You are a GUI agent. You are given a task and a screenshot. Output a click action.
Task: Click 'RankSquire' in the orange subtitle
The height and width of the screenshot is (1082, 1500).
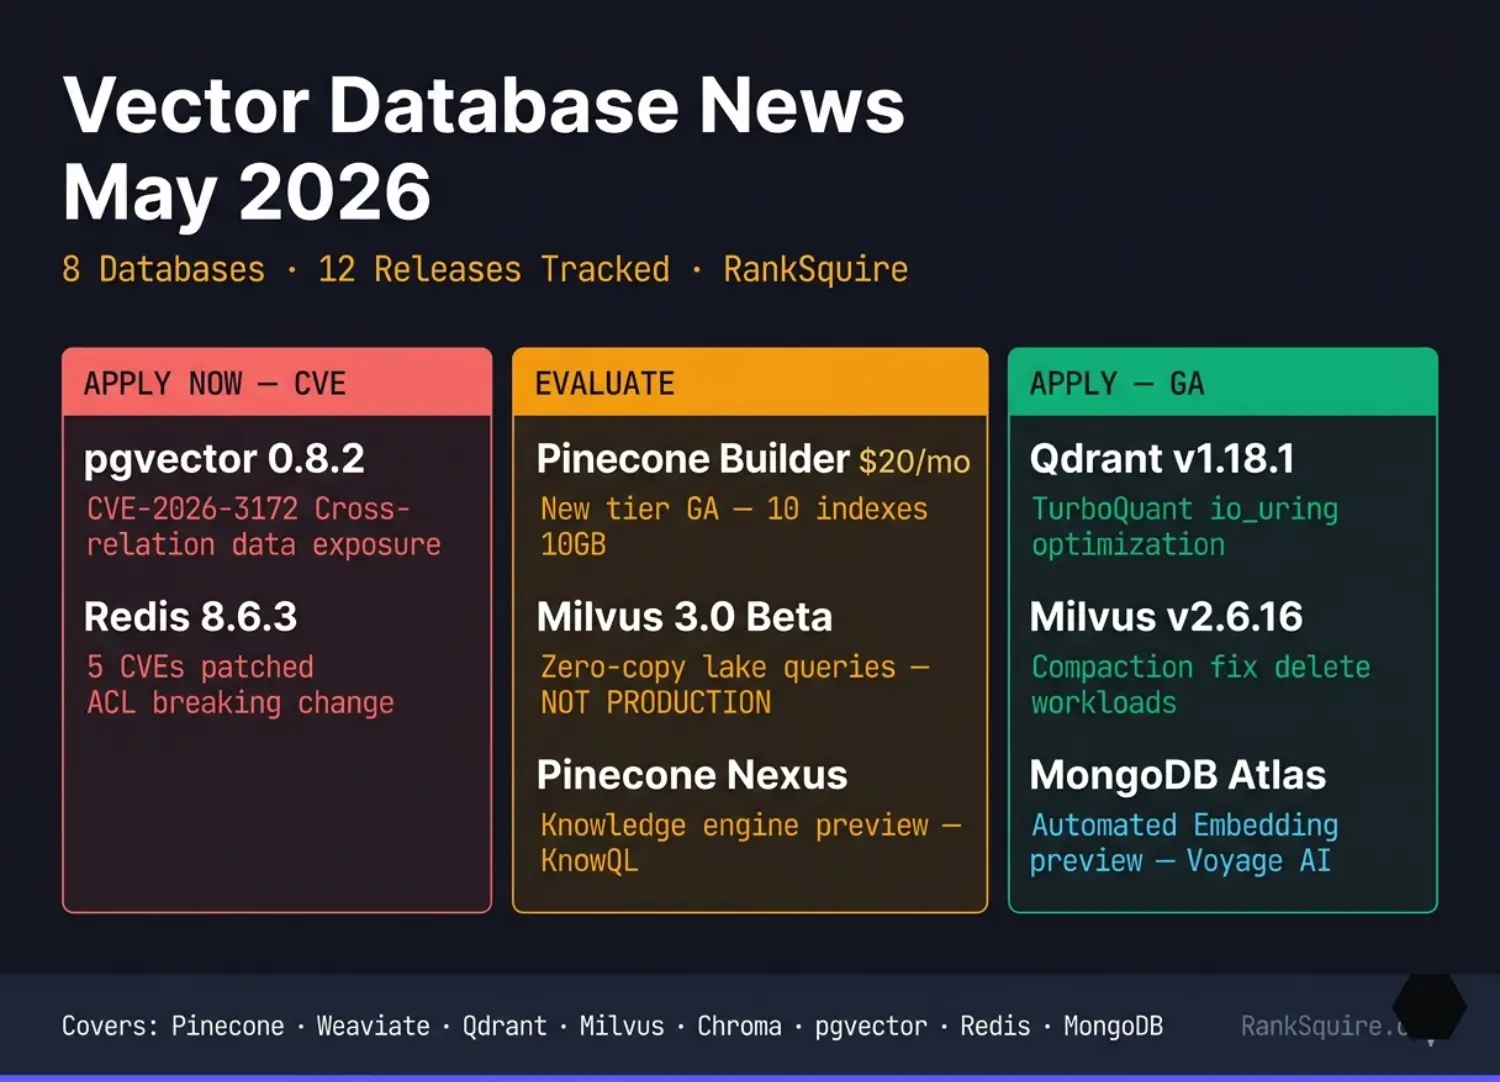(x=816, y=269)
